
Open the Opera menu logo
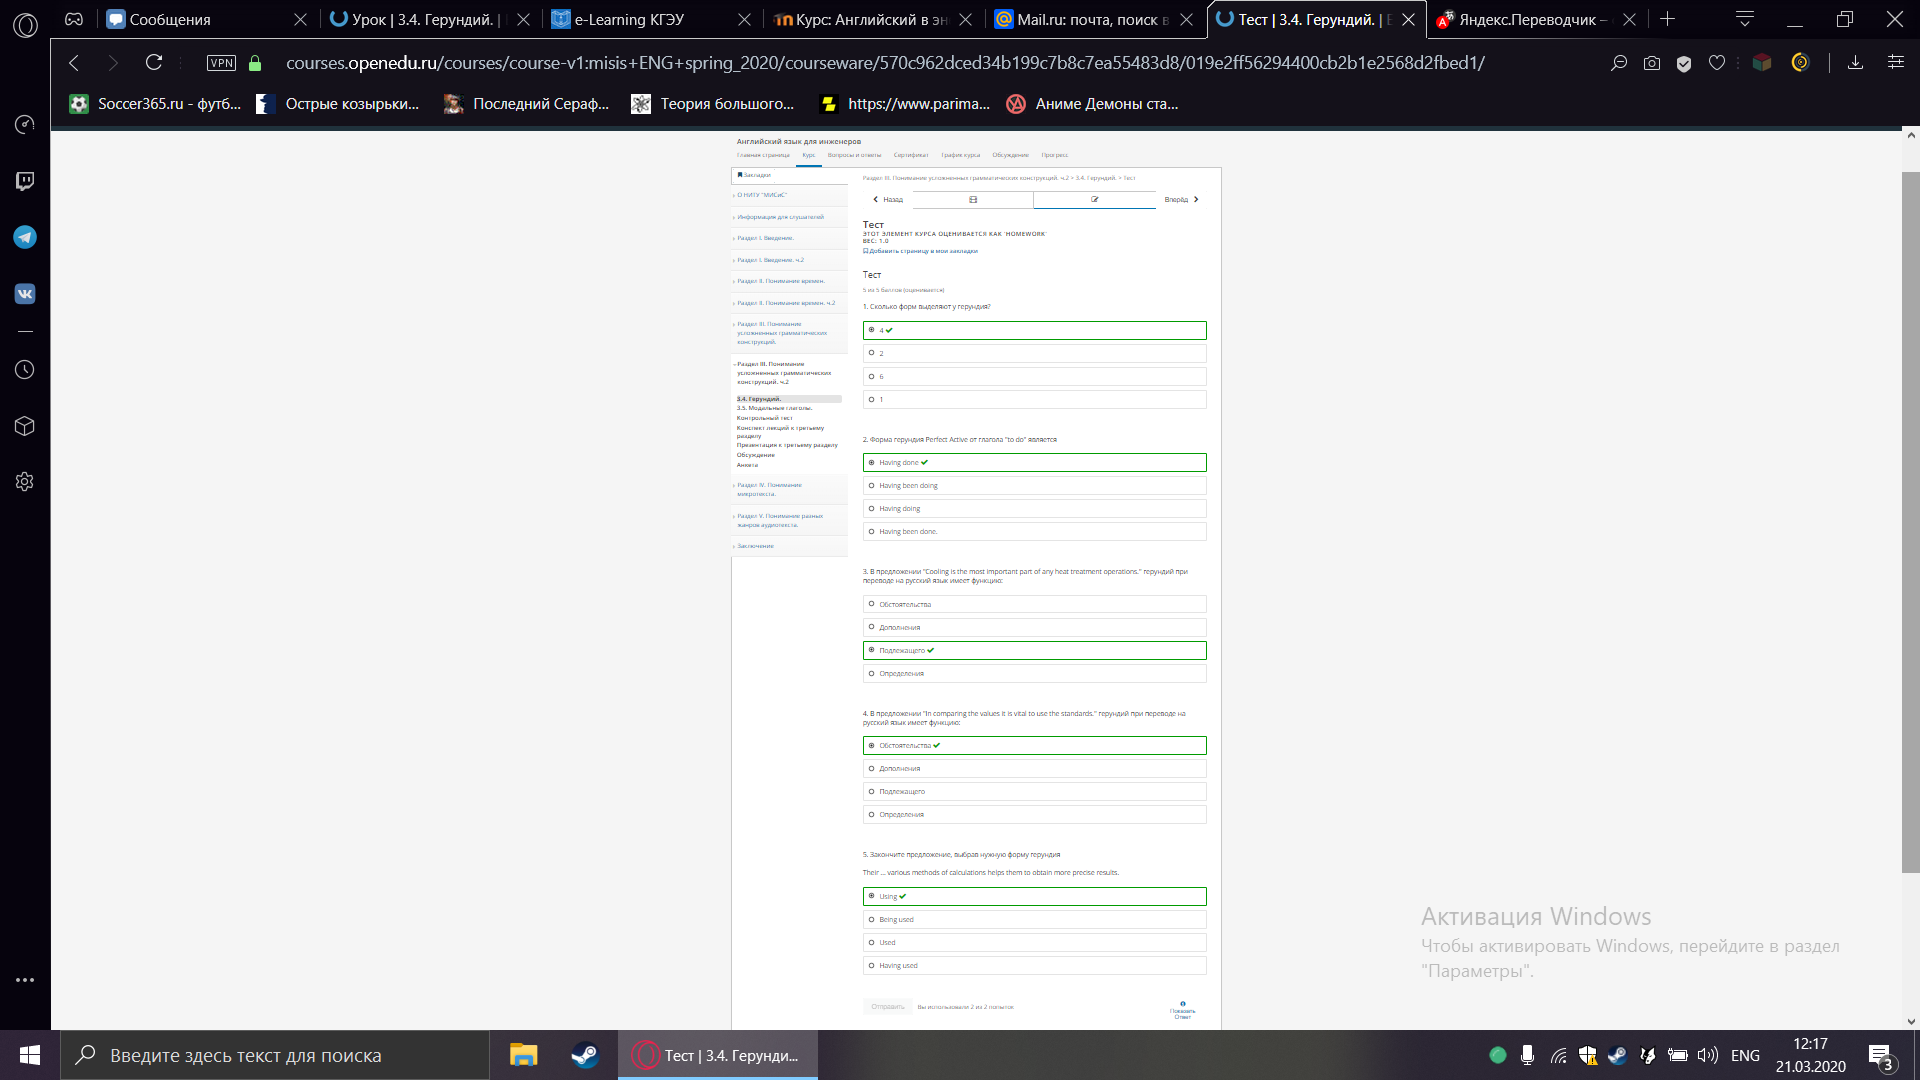click(x=25, y=25)
